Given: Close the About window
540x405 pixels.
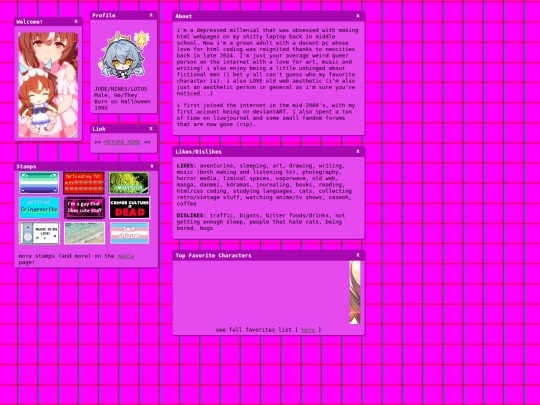Looking at the screenshot, I should [x=358, y=16].
